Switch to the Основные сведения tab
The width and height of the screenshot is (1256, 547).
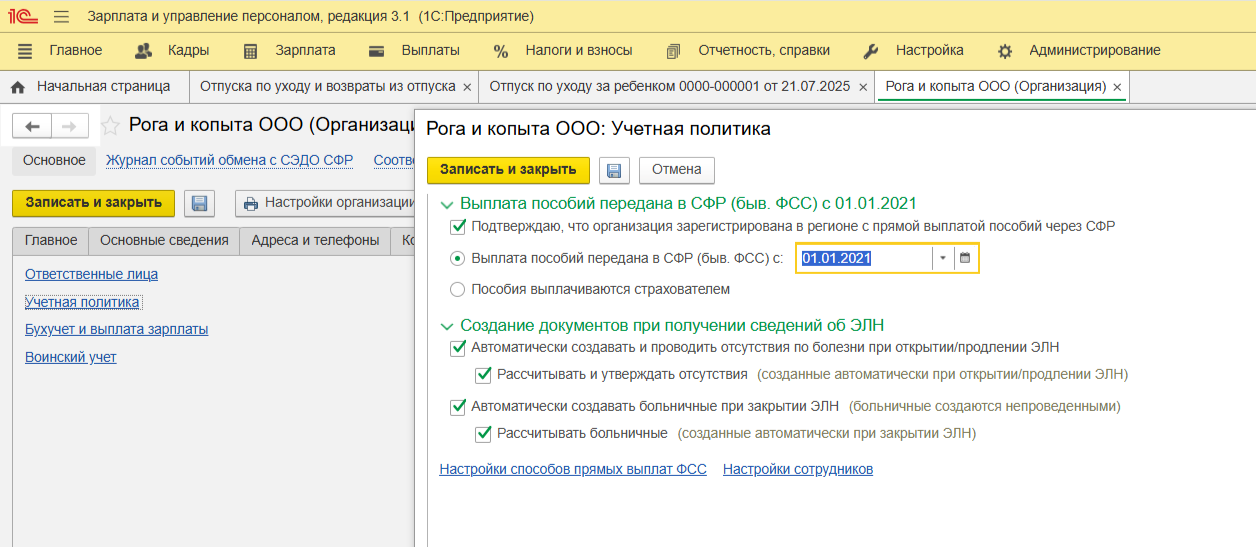click(x=165, y=240)
